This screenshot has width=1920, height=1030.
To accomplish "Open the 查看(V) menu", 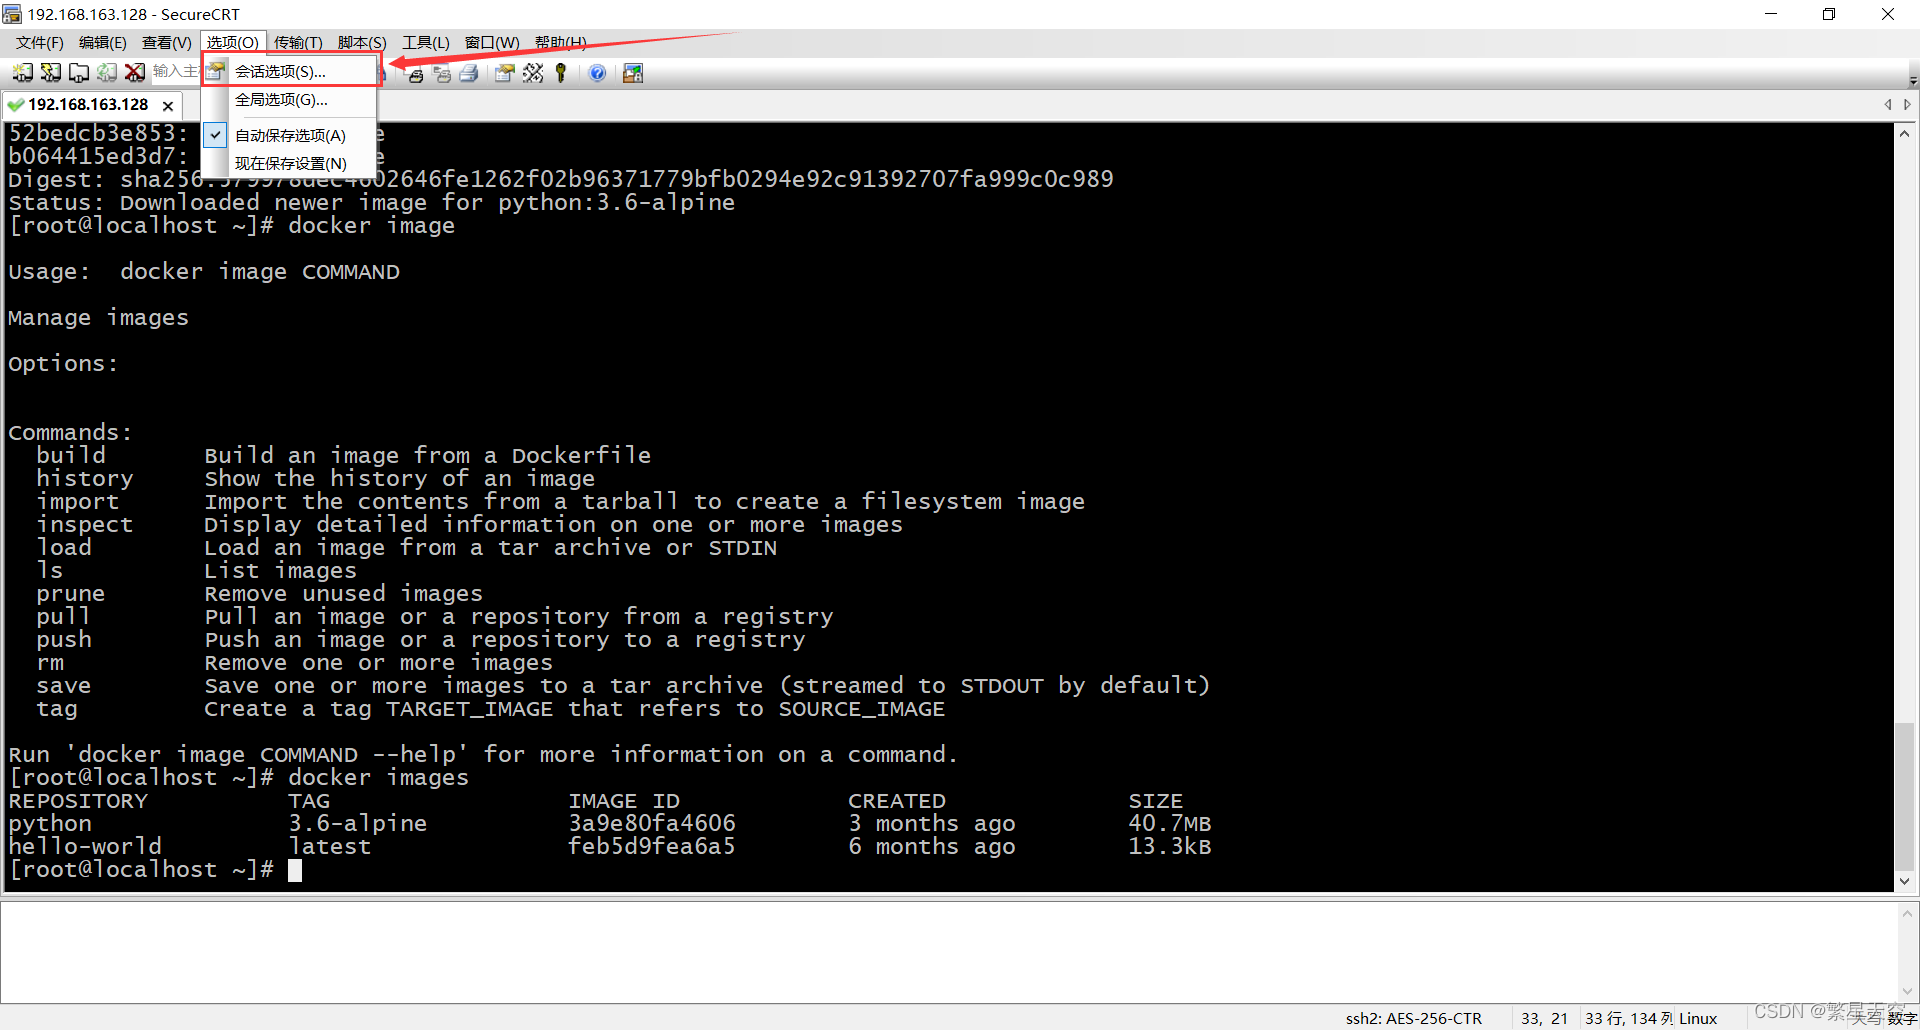I will pos(166,42).
